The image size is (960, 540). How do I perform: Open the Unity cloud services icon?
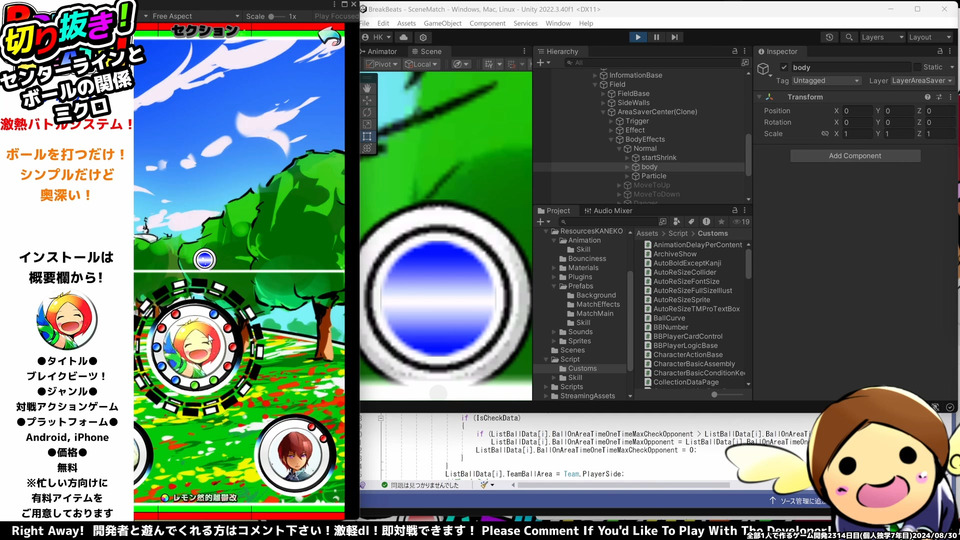click(x=403, y=37)
